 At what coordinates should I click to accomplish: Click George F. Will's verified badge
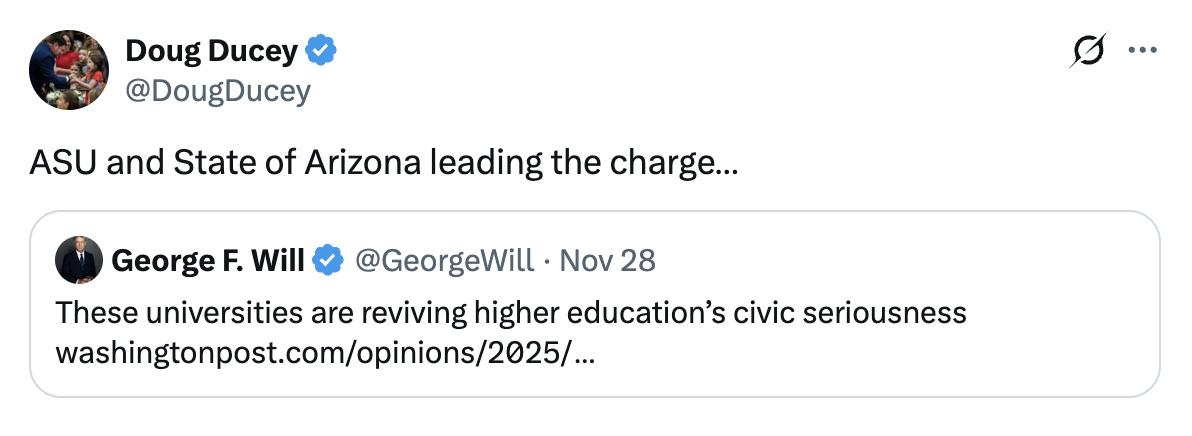(327, 261)
